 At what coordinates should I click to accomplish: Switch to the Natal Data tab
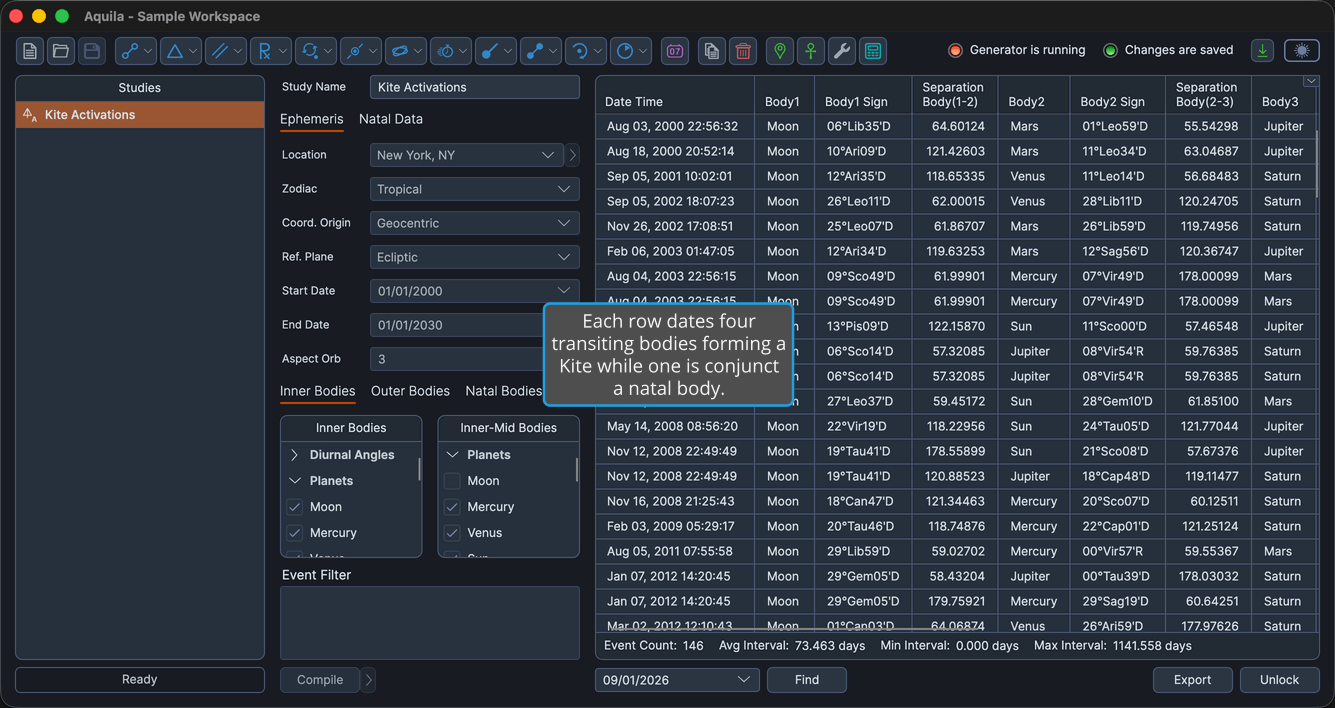(391, 119)
